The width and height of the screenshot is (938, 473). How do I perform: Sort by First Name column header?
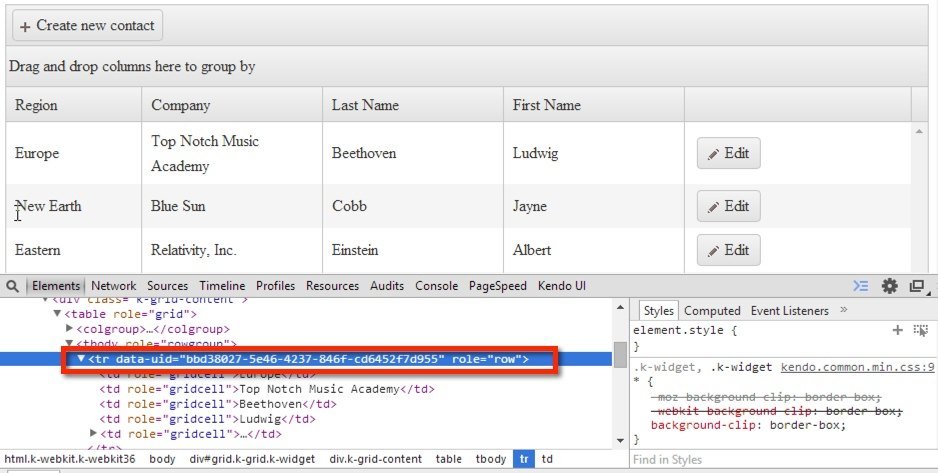pyautogui.click(x=593, y=105)
